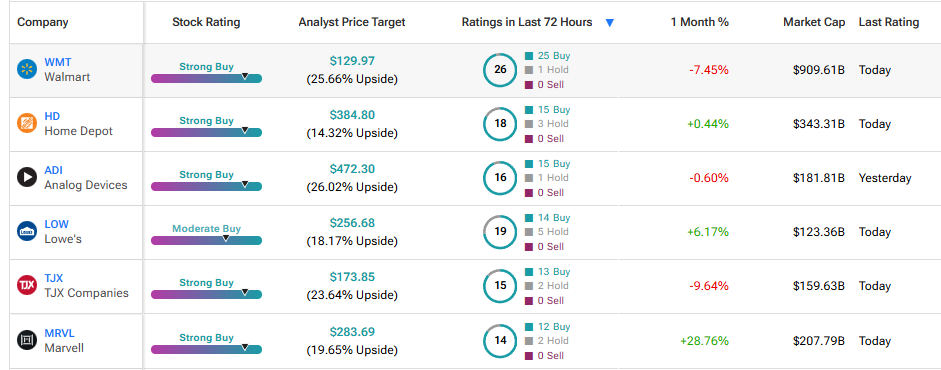Click Home Depot's $384.80 price target
941x370 pixels.
(352, 115)
